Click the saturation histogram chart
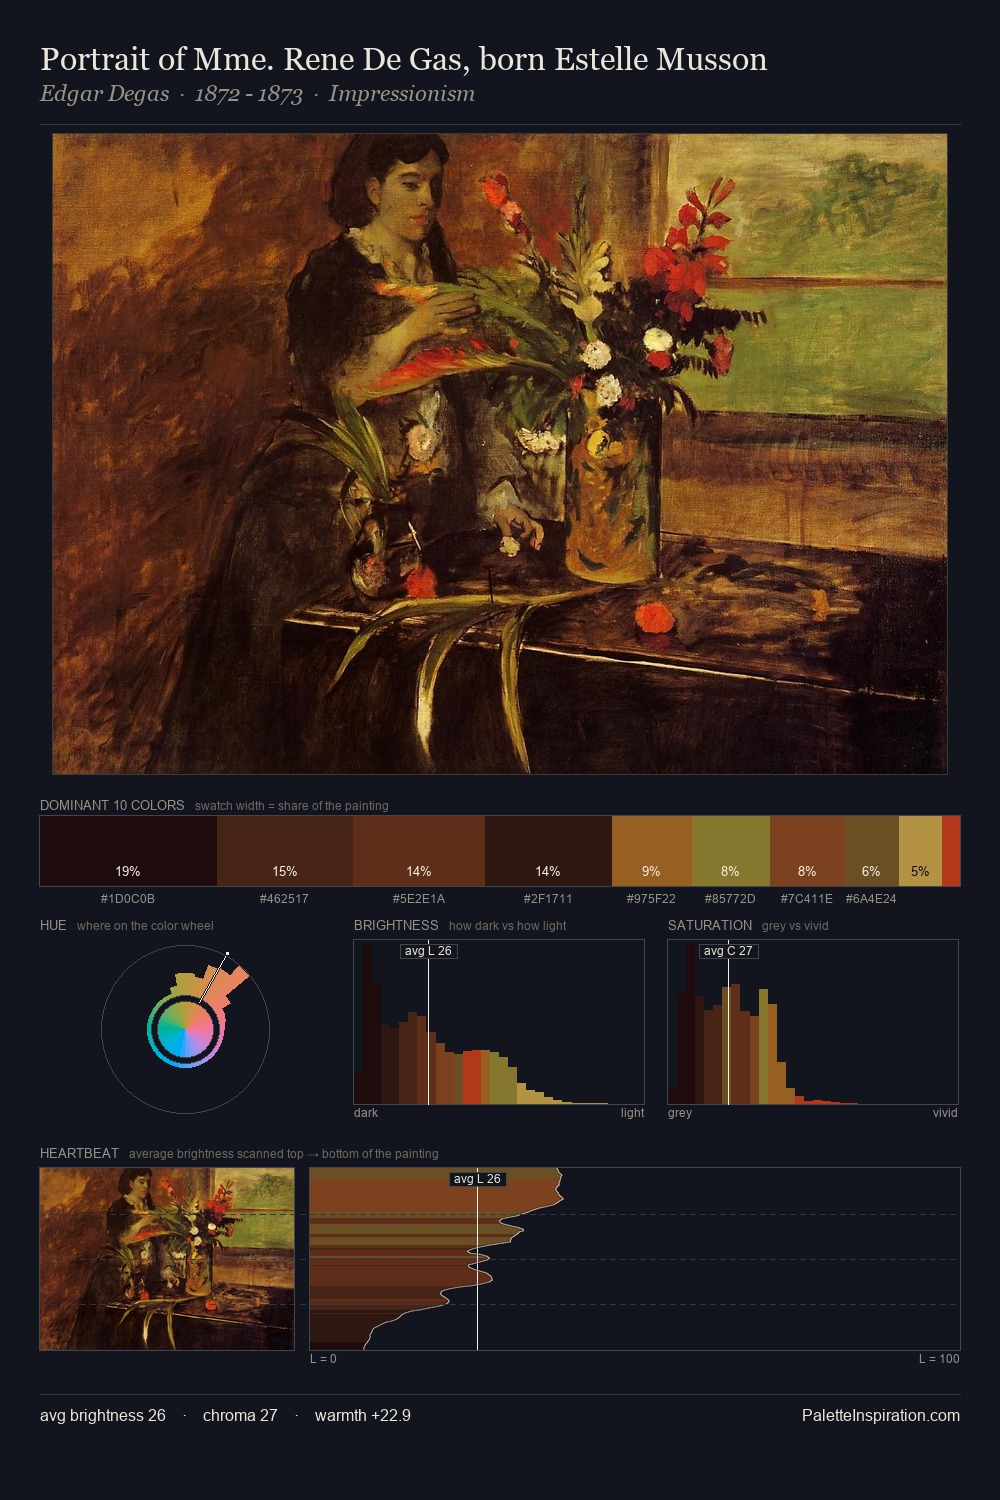The image size is (1000, 1500). (x=813, y=1022)
